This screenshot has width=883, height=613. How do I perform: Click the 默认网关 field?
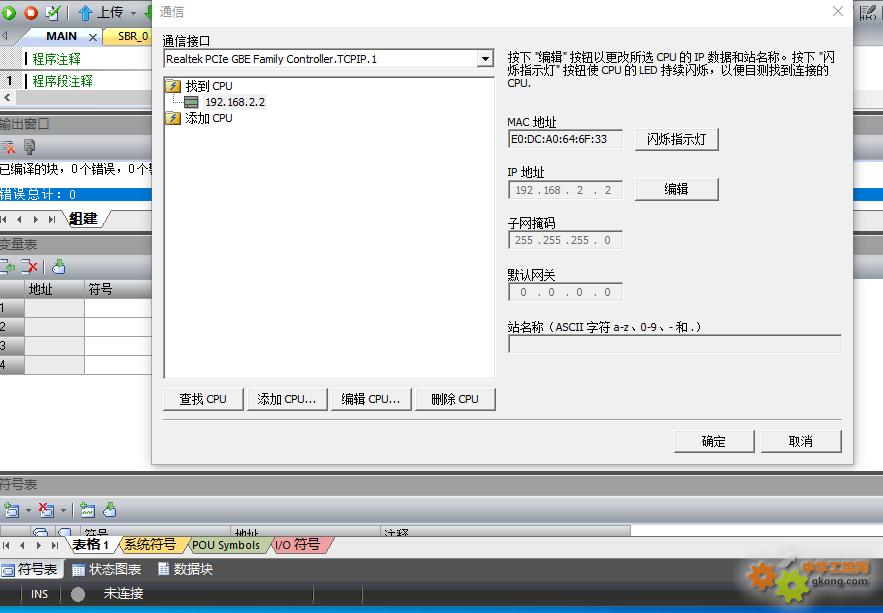pyautogui.click(x=565, y=292)
